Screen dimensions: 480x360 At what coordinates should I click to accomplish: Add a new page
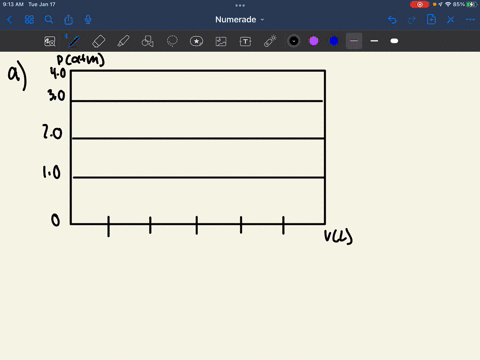(x=431, y=19)
